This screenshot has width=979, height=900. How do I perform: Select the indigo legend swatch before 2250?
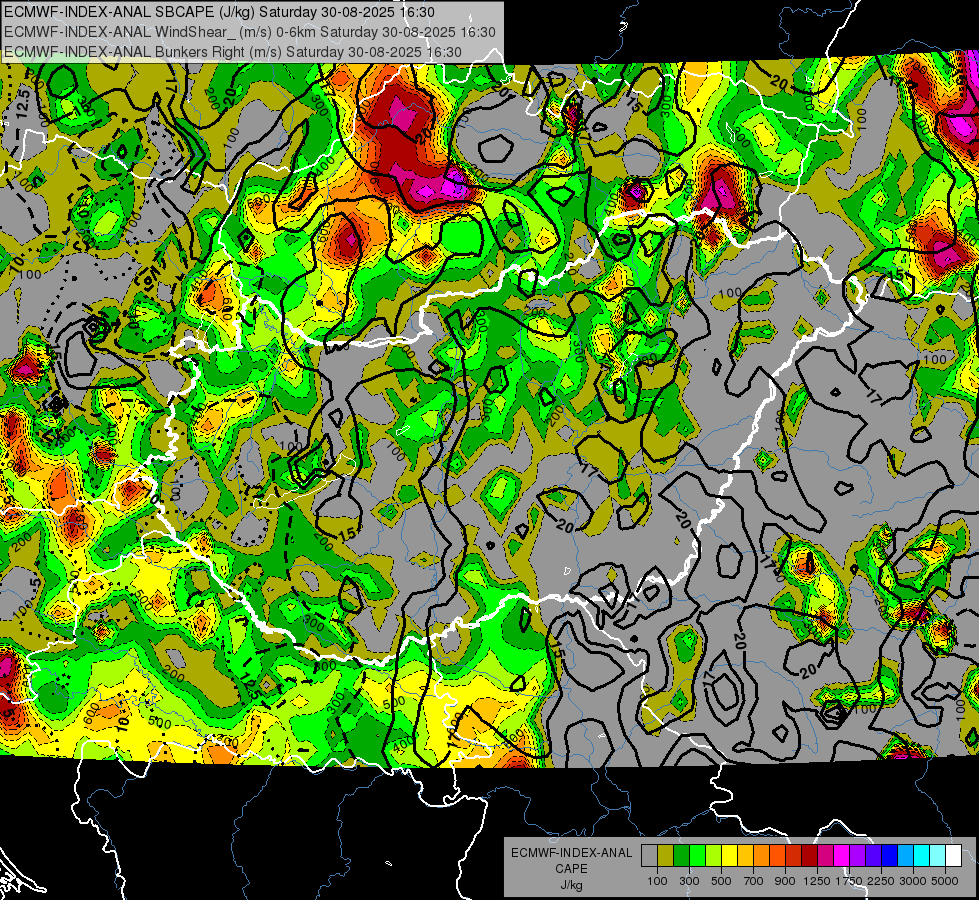click(x=873, y=856)
